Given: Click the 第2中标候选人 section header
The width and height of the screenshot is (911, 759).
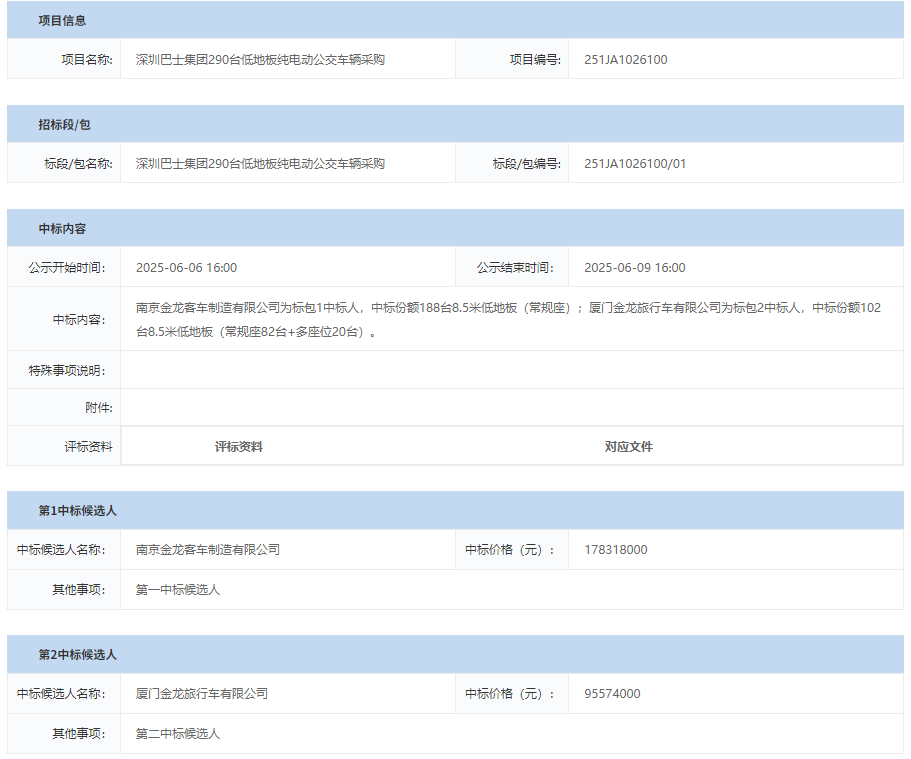Looking at the screenshot, I should (455, 654).
